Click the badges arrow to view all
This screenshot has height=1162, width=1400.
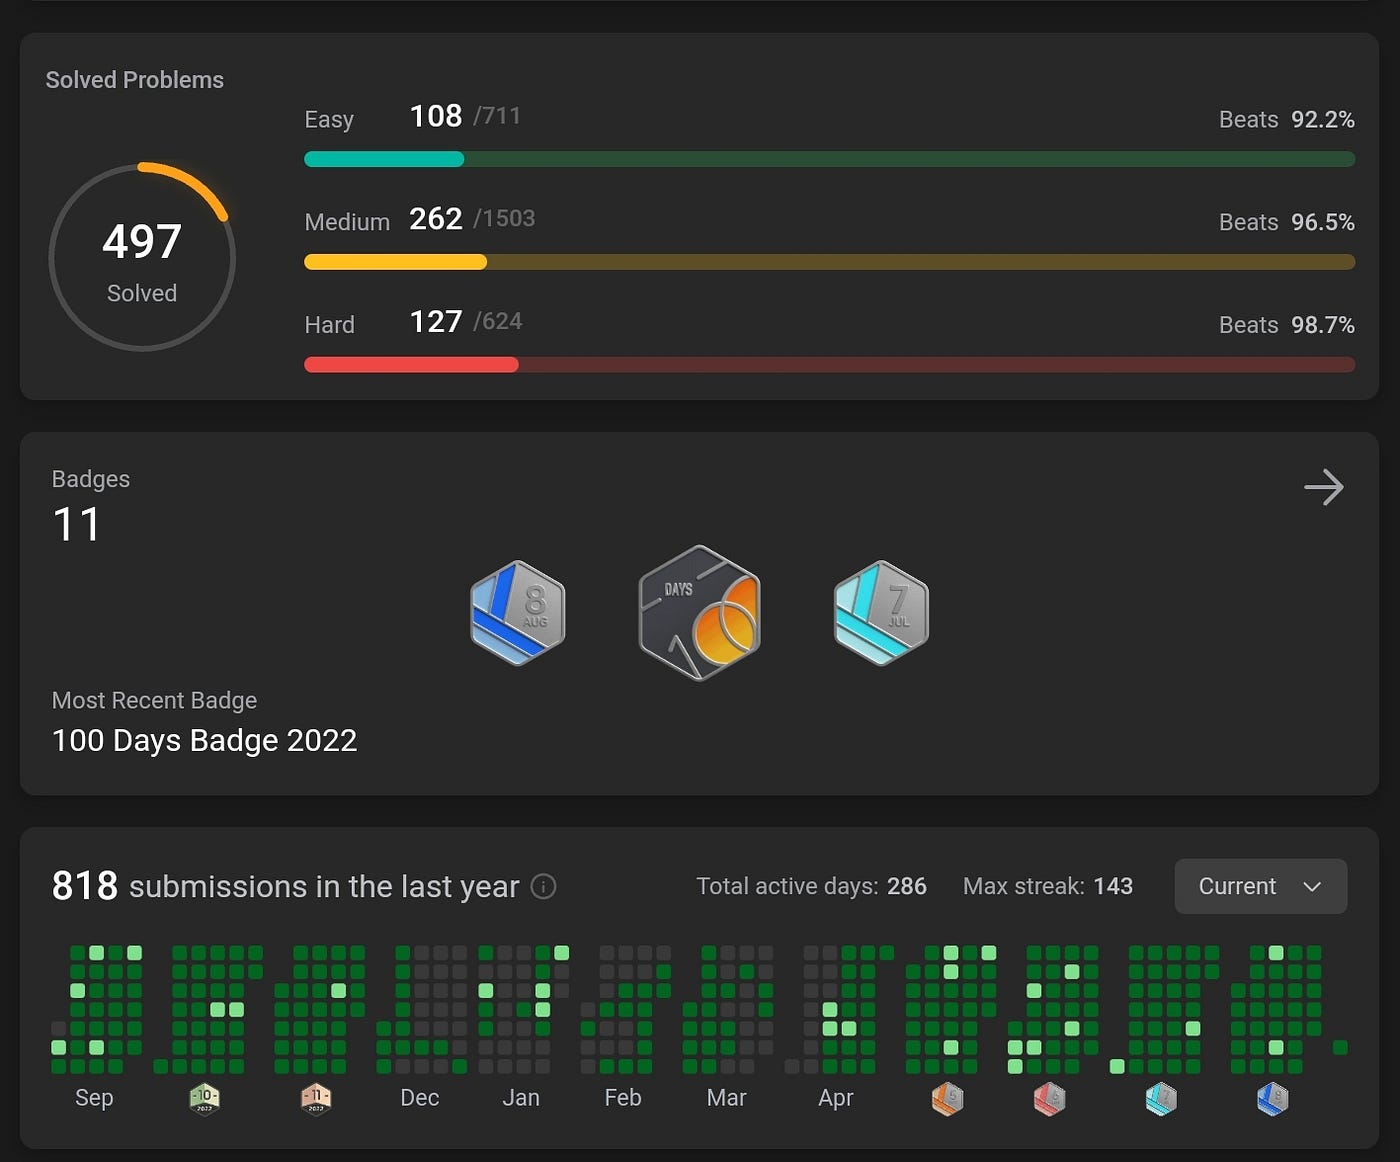1324,487
